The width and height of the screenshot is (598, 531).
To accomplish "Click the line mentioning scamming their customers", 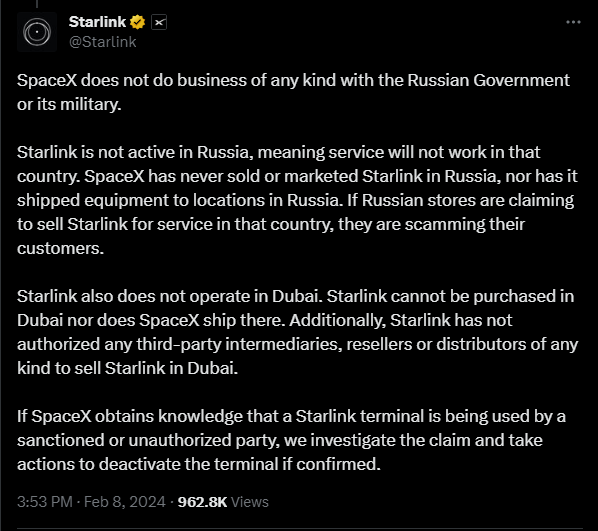I will click(271, 224).
